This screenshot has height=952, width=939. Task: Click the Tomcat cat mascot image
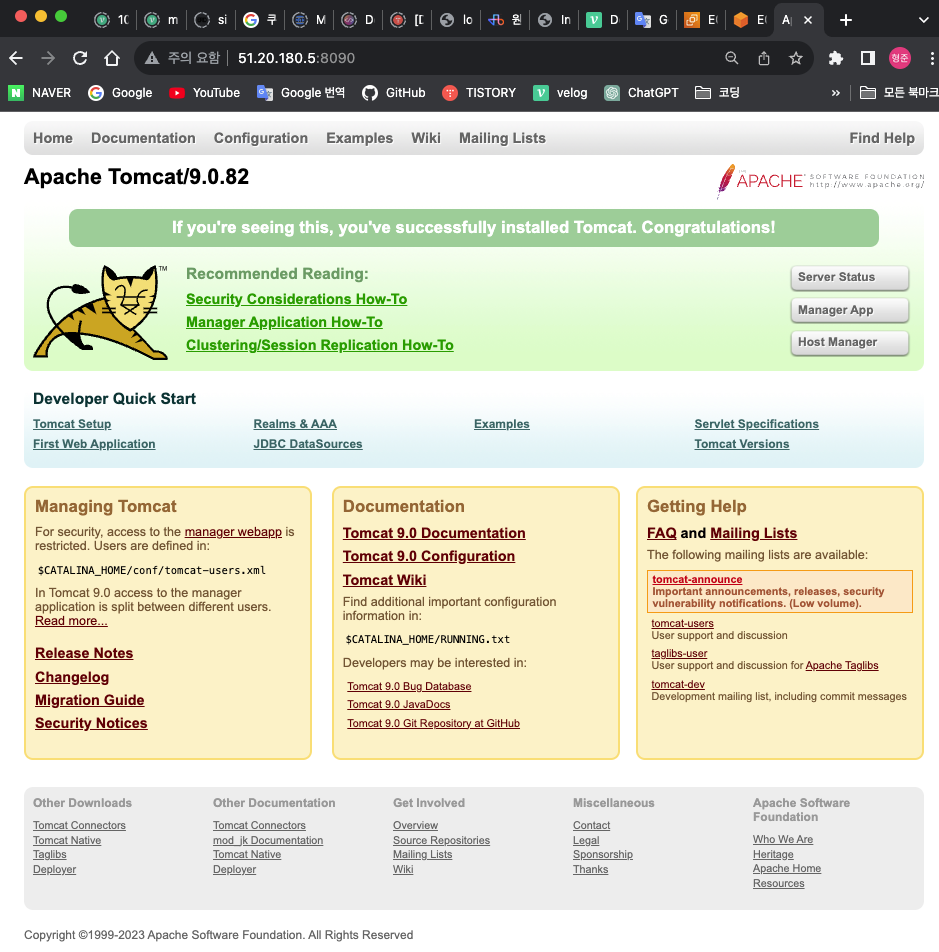[100, 312]
